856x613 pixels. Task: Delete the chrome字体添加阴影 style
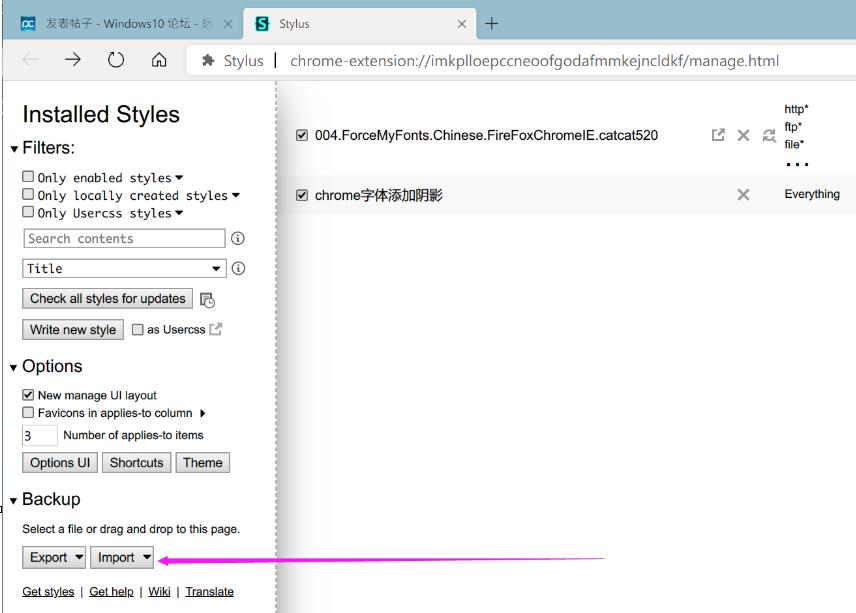743,195
